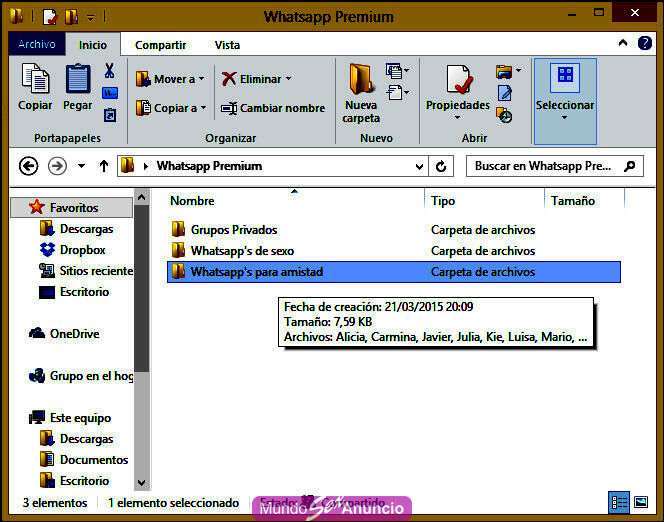Viewport: 664px width, 522px height.
Task: Click the forward navigation arrow
Action: point(57,166)
